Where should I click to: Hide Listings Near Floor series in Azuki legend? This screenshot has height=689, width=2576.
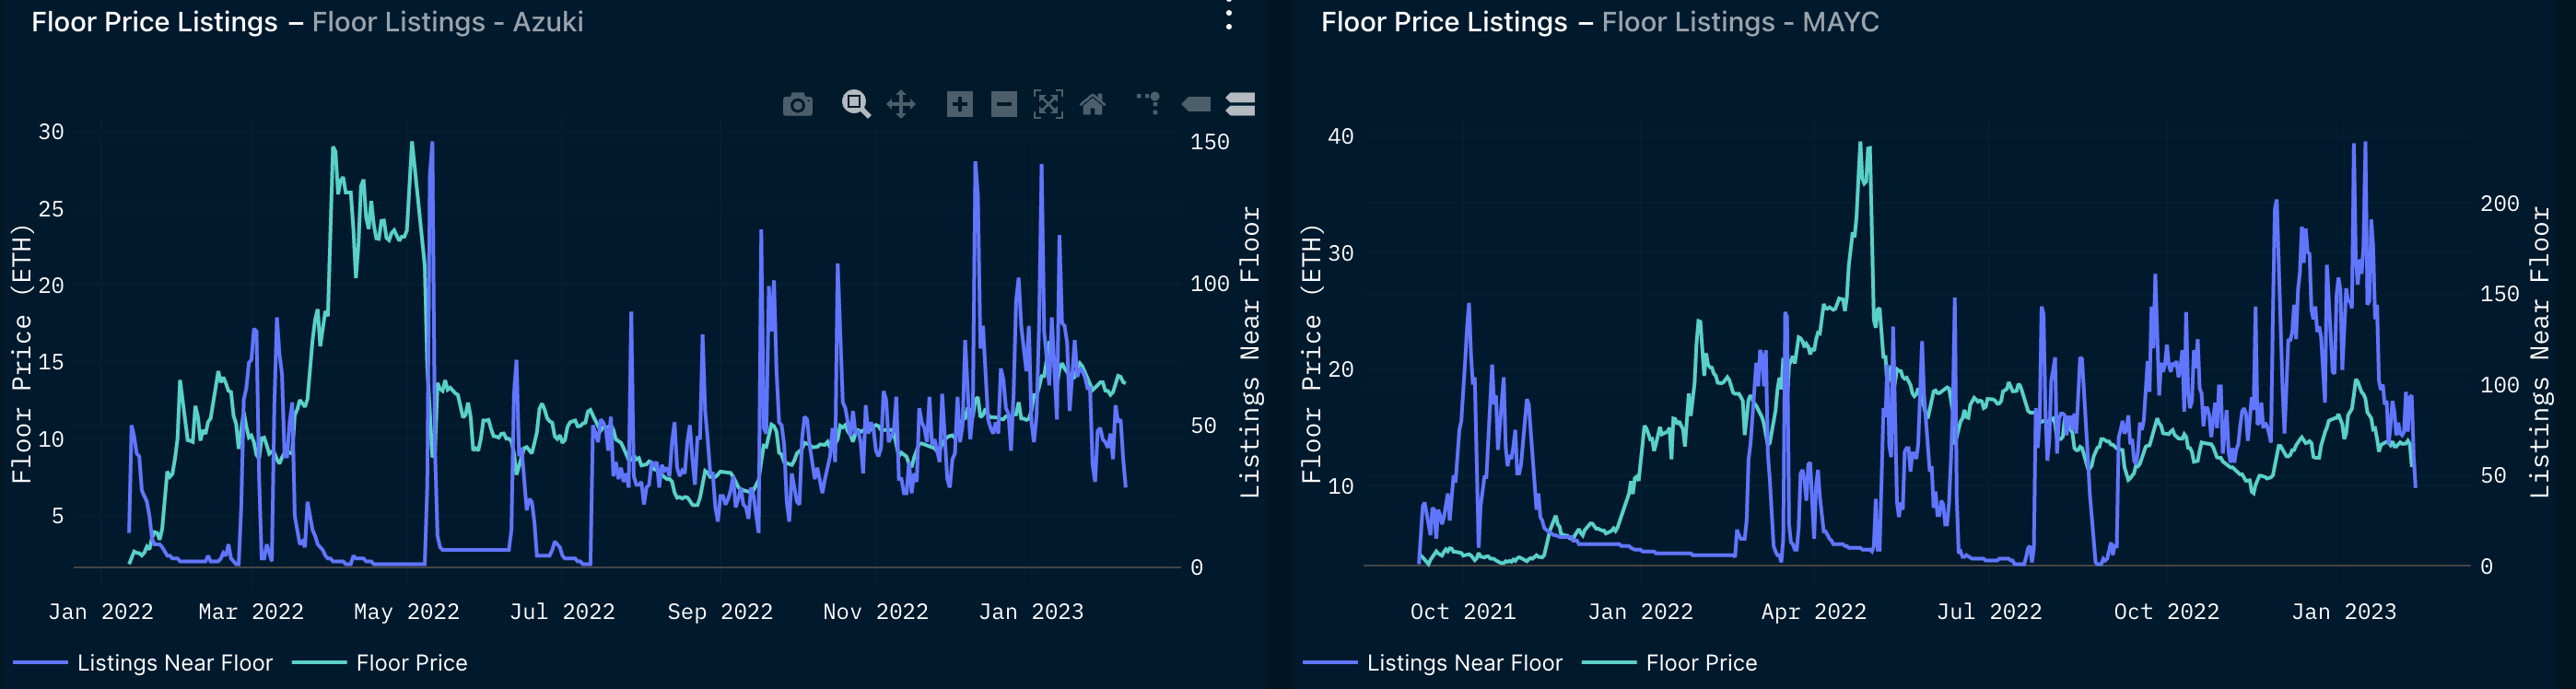(174, 663)
